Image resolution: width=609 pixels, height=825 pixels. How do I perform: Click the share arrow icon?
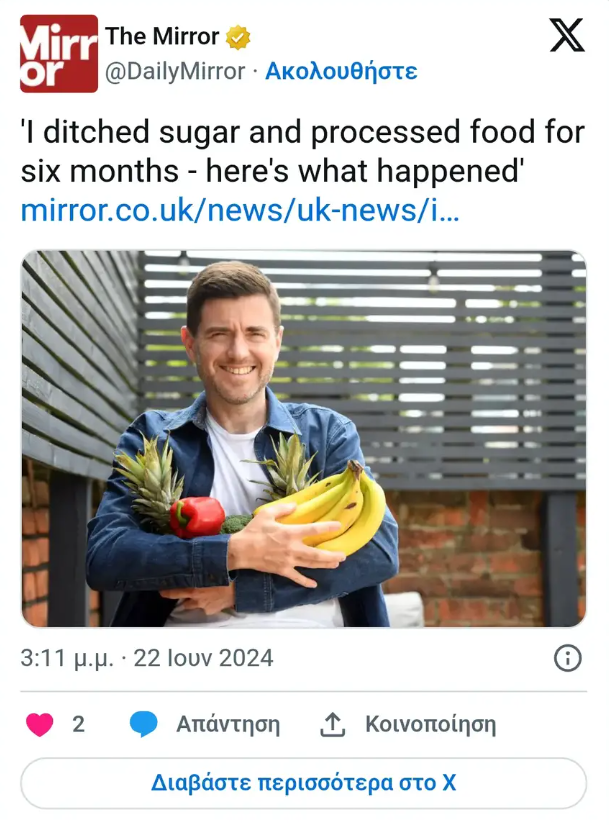pos(333,724)
